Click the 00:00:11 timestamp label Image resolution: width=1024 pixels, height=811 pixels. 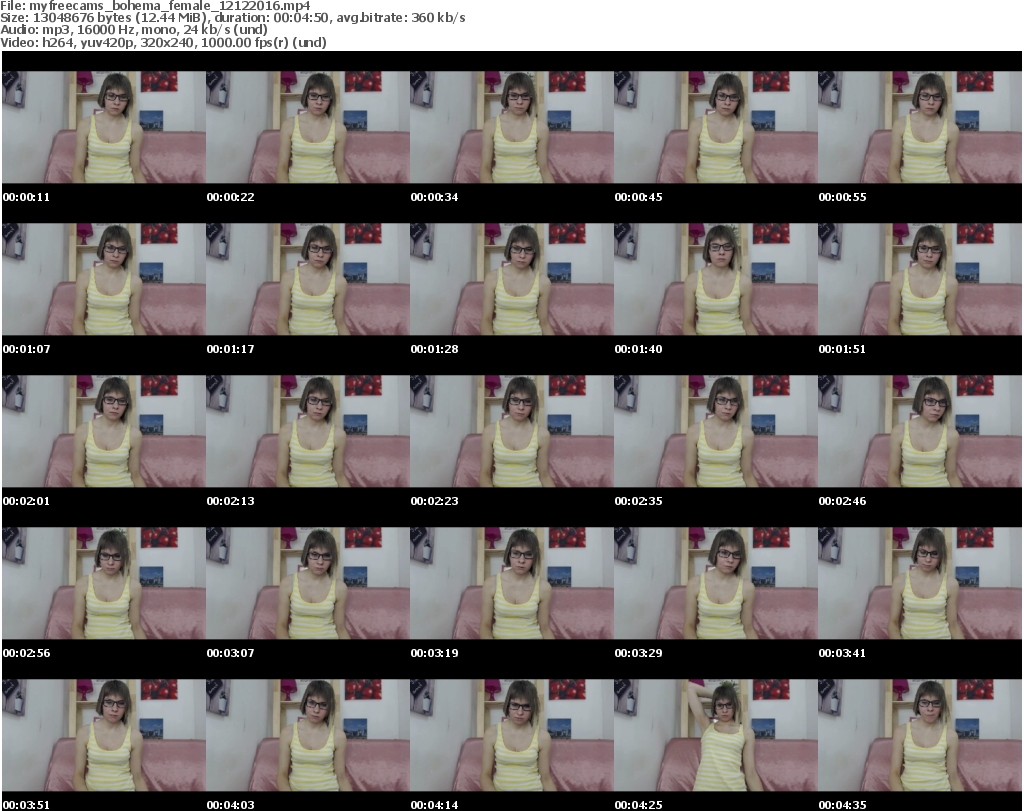pyautogui.click(x=26, y=197)
